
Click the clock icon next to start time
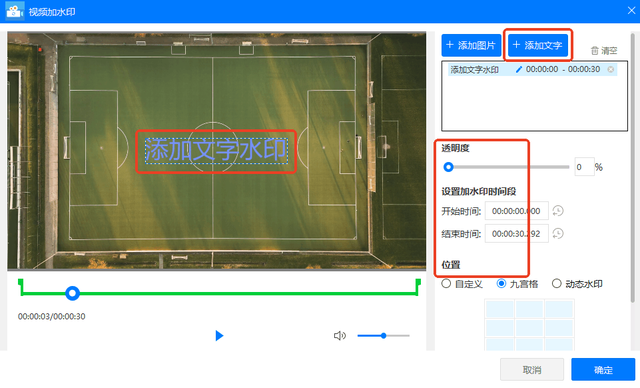(x=558, y=211)
